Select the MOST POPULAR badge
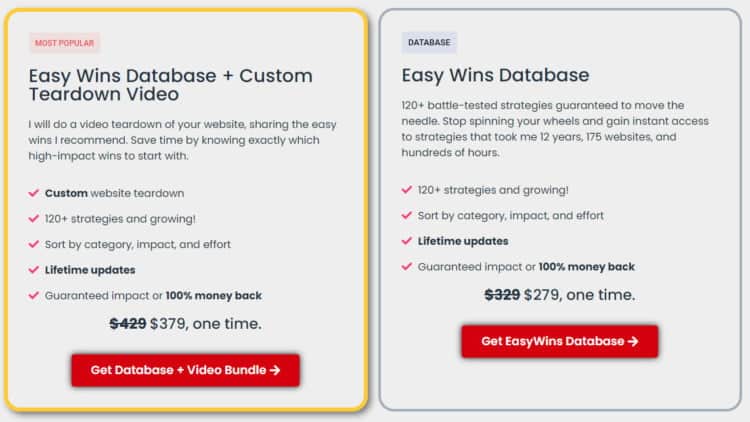Screen dimensions: 750x422 (x=65, y=43)
